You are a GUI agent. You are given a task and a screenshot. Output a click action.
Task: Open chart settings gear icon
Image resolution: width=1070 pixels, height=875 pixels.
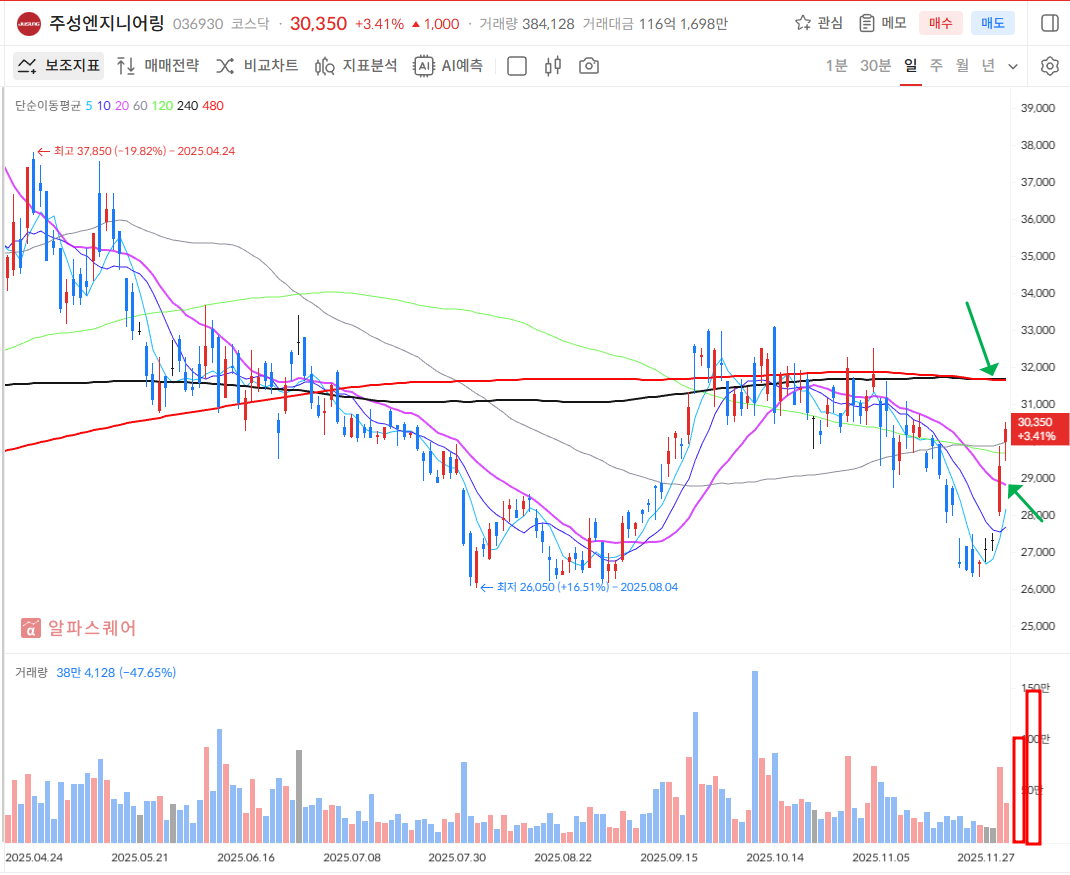pos(1049,66)
